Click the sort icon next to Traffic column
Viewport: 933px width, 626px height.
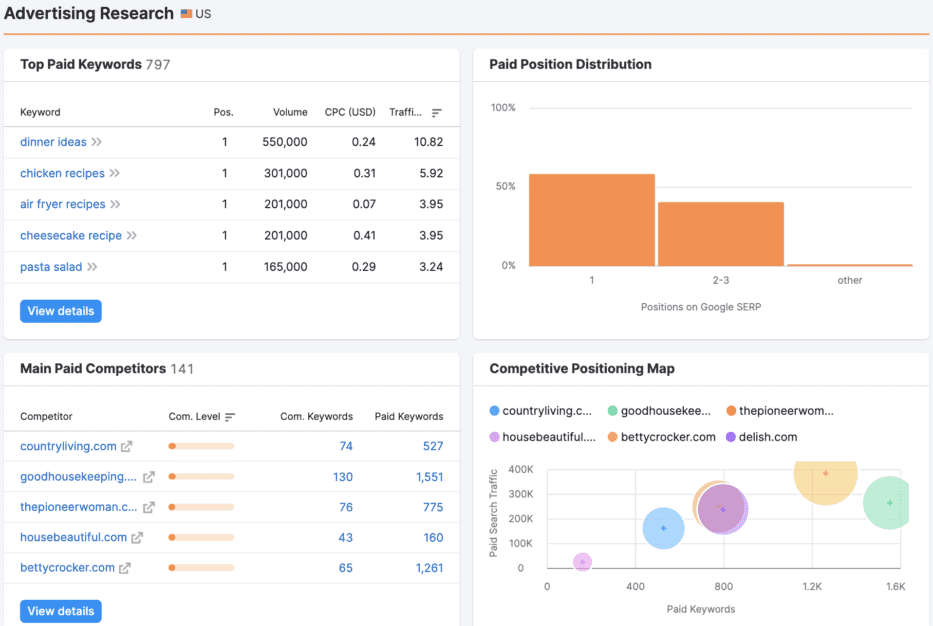(x=437, y=112)
